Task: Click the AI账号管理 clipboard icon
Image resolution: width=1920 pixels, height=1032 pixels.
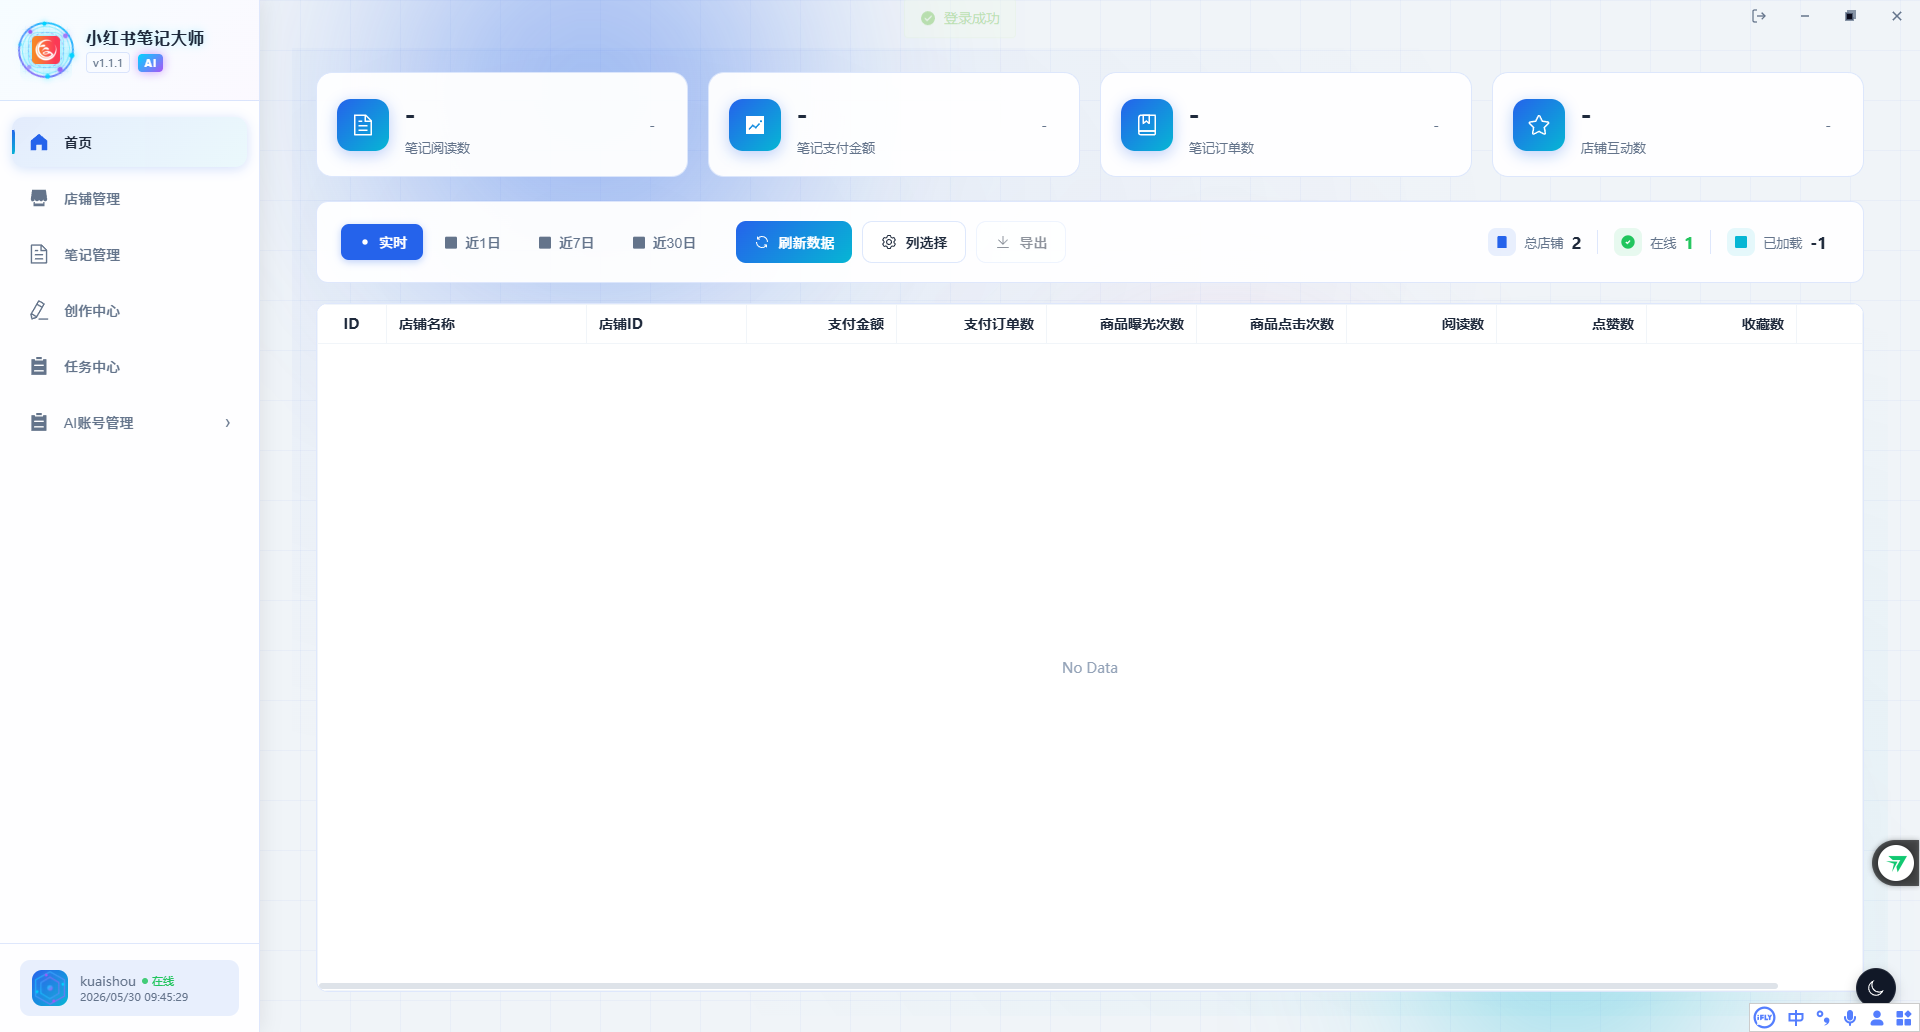Action: 39,422
